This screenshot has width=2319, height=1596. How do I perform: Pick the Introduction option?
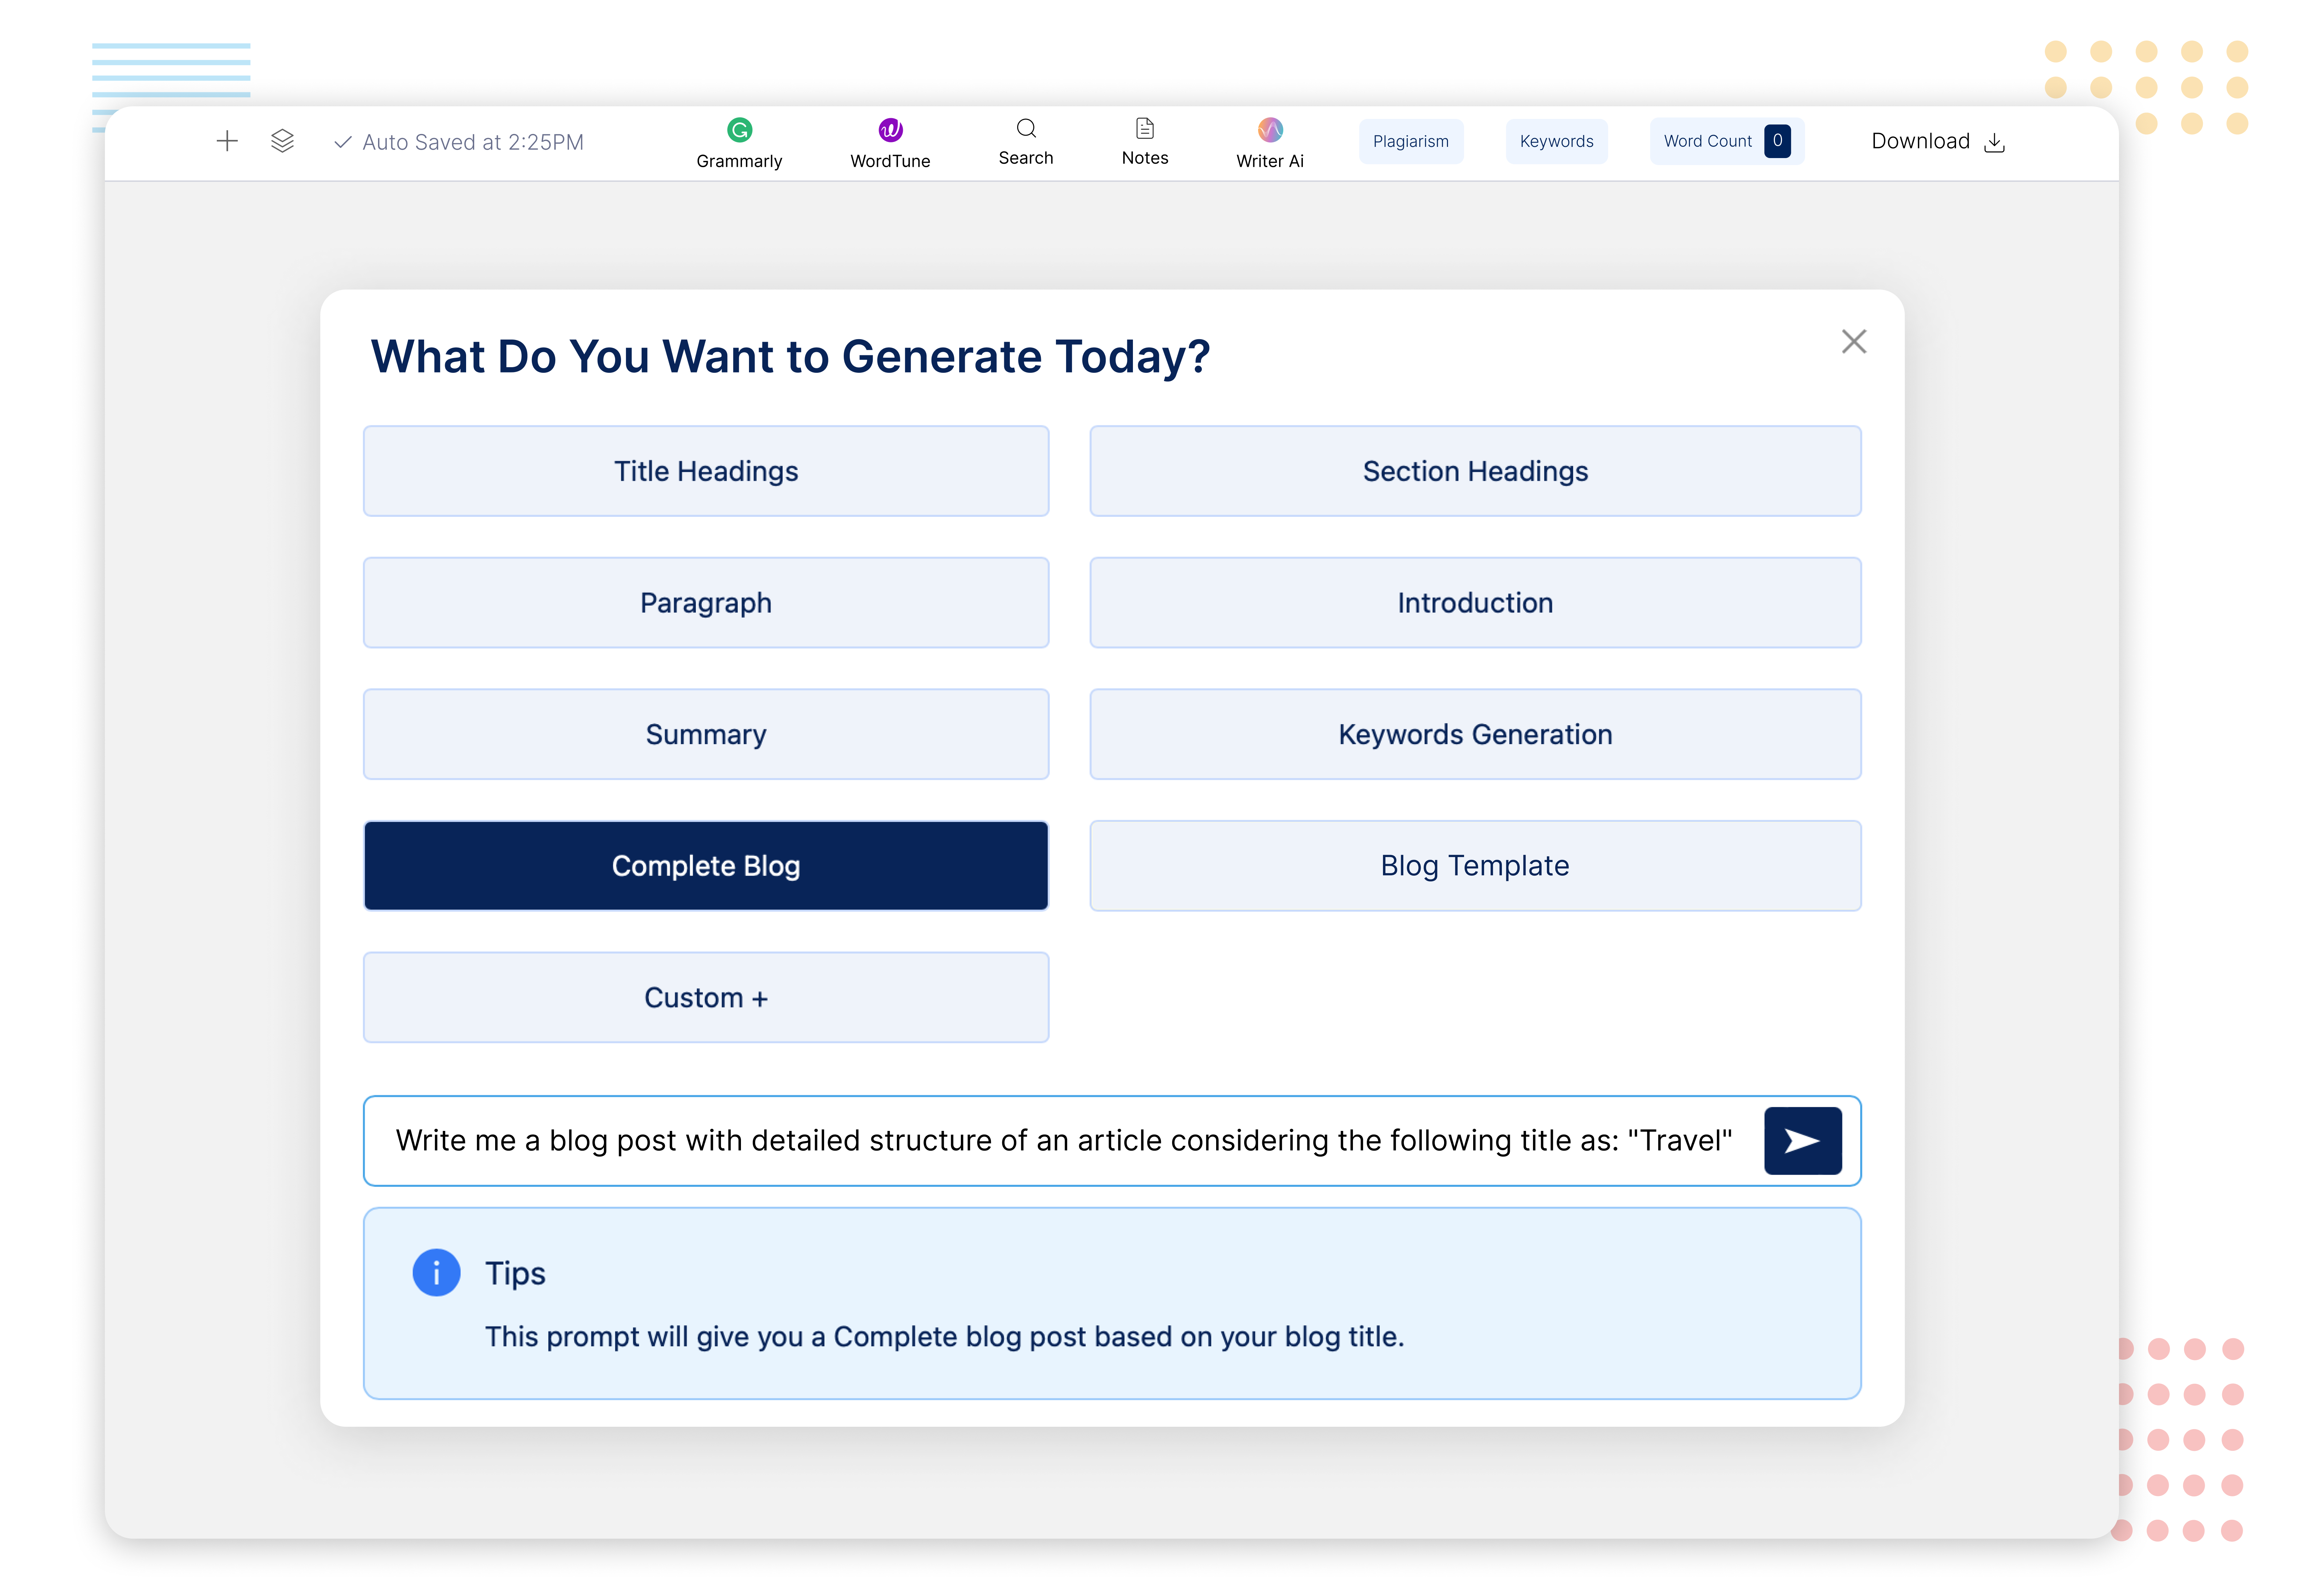1475,603
